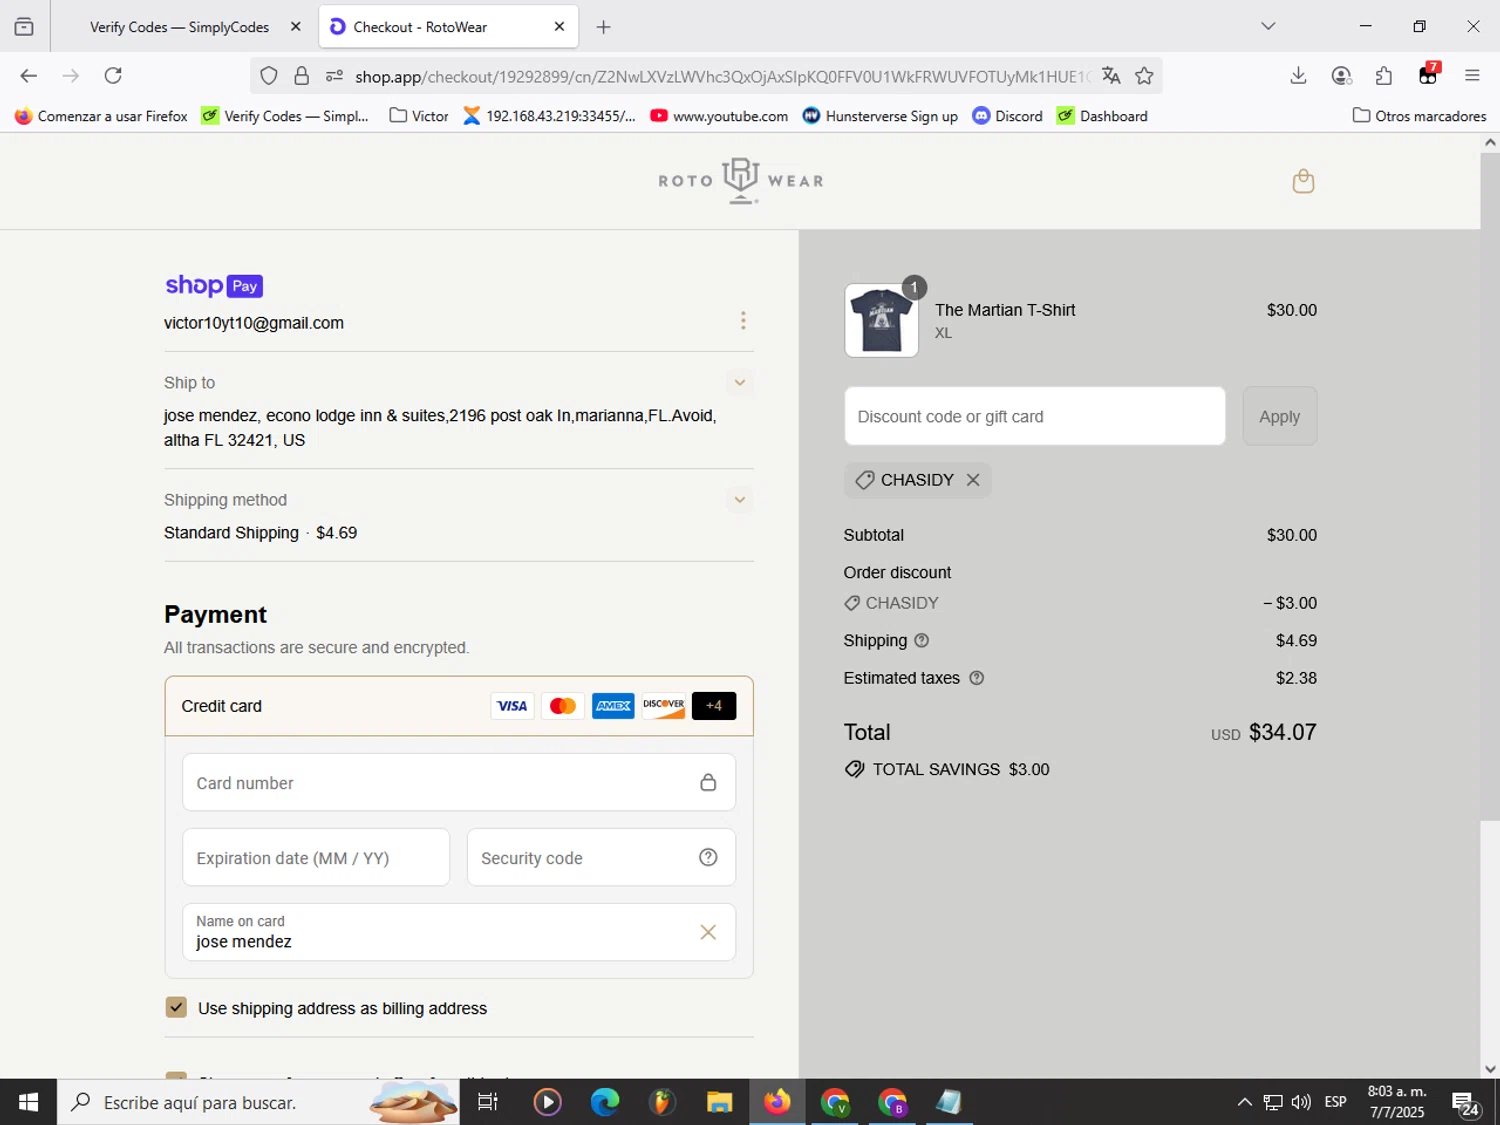Expand the Ship to section

(x=739, y=383)
